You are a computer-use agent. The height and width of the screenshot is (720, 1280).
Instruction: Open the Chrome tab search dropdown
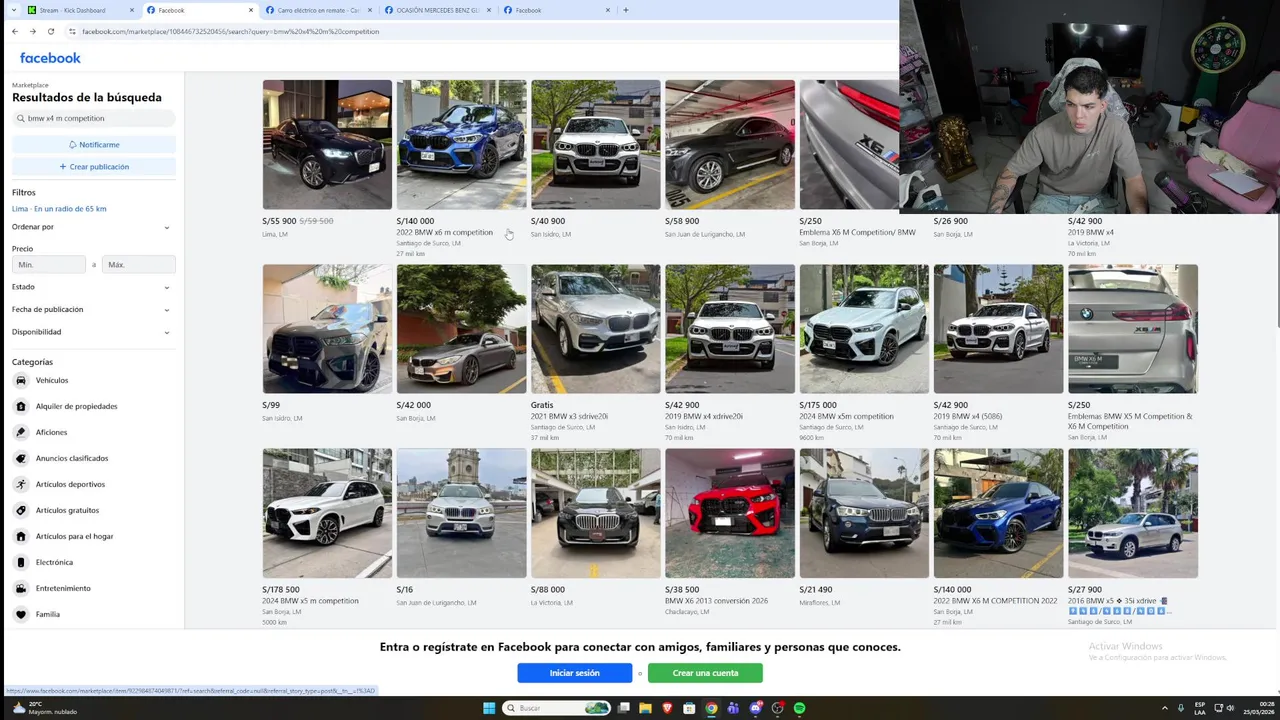(x=13, y=10)
